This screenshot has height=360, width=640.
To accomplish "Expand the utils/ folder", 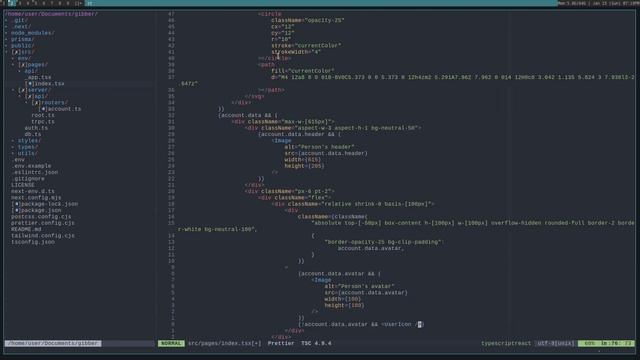I will (28, 153).
